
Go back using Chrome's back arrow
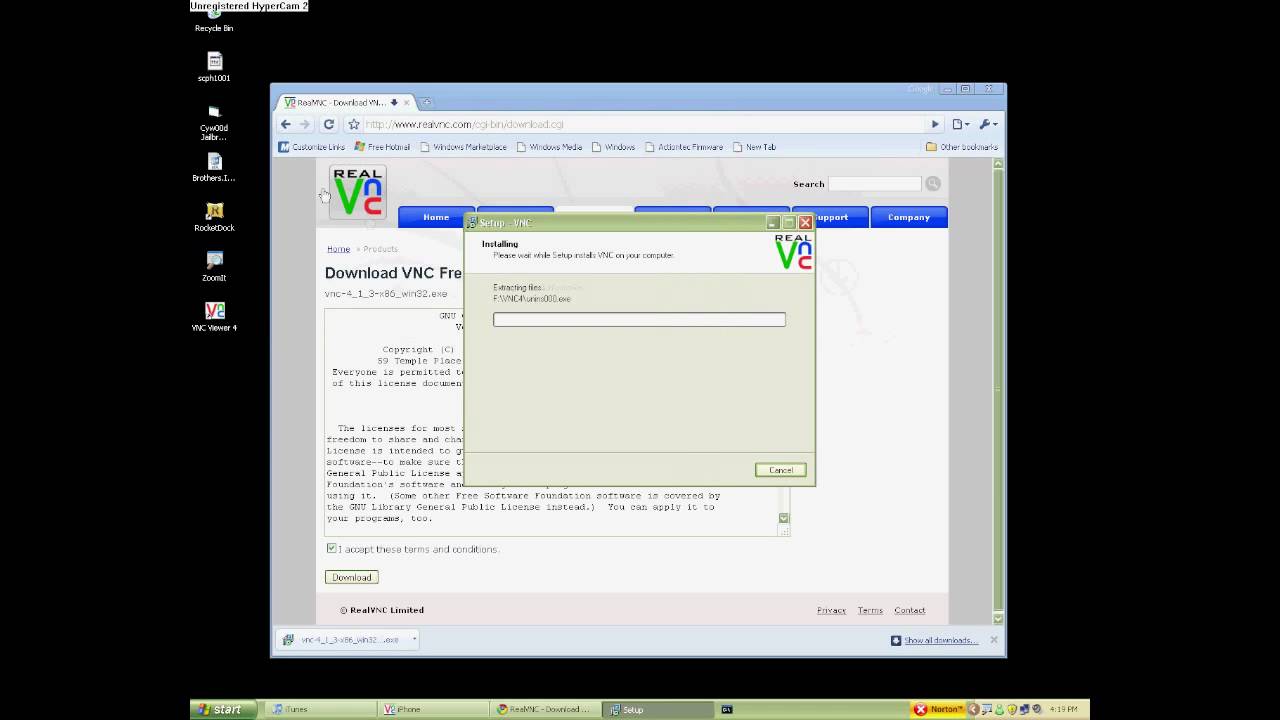tap(286, 124)
